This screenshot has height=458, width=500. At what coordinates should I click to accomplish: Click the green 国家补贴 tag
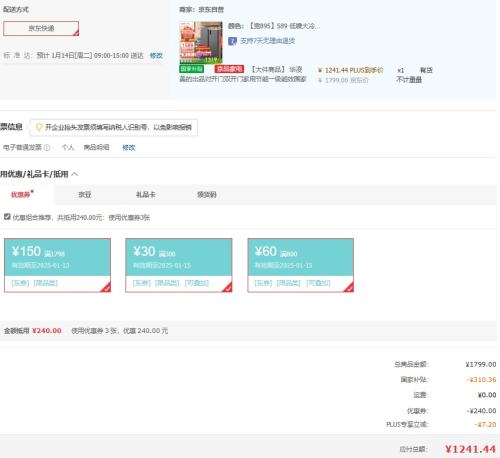[x=191, y=69]
